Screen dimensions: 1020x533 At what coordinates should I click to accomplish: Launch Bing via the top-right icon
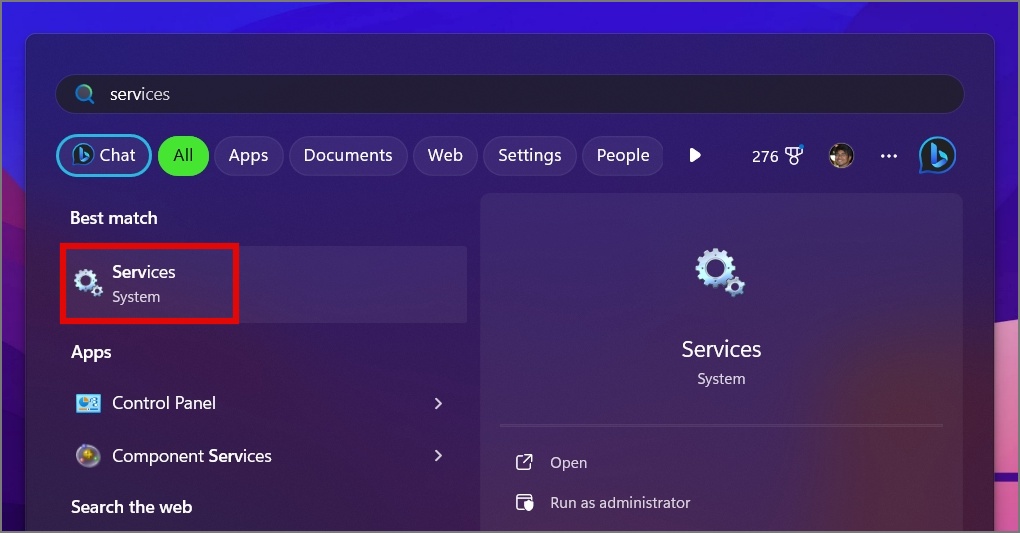tap(937, 156)
